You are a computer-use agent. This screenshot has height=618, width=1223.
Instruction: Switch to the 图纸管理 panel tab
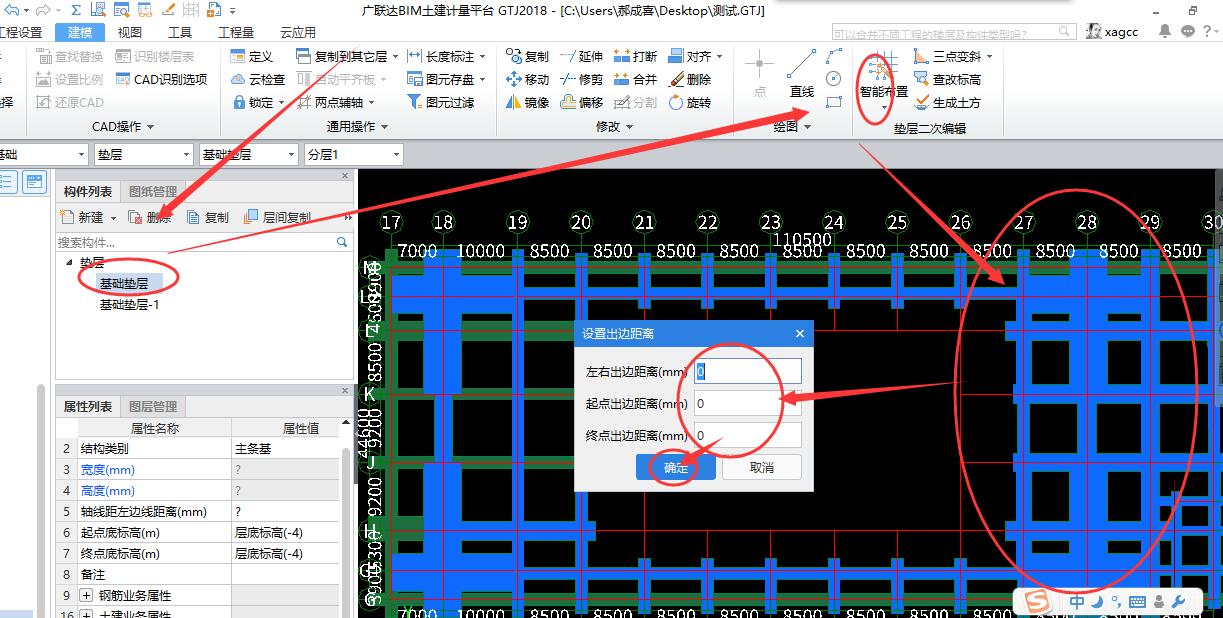coord(153,192)
